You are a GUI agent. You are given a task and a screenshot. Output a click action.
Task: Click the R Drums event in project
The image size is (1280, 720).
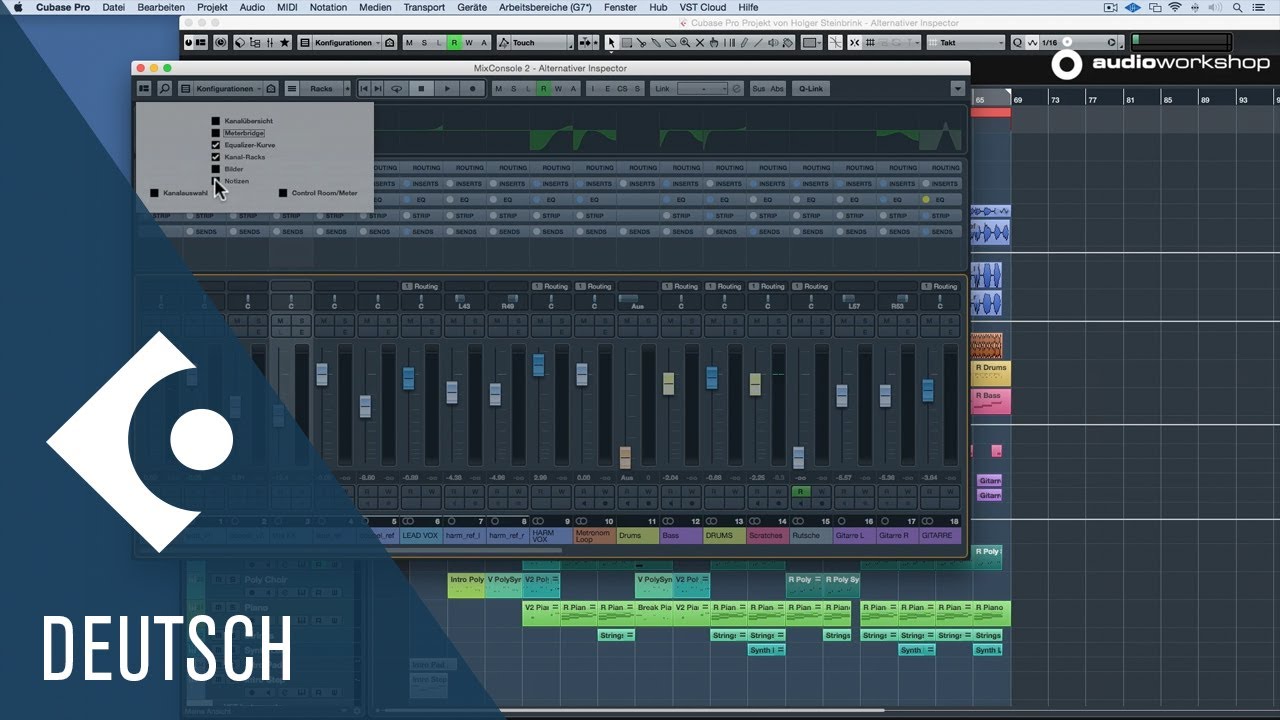[x=992, y=373]
